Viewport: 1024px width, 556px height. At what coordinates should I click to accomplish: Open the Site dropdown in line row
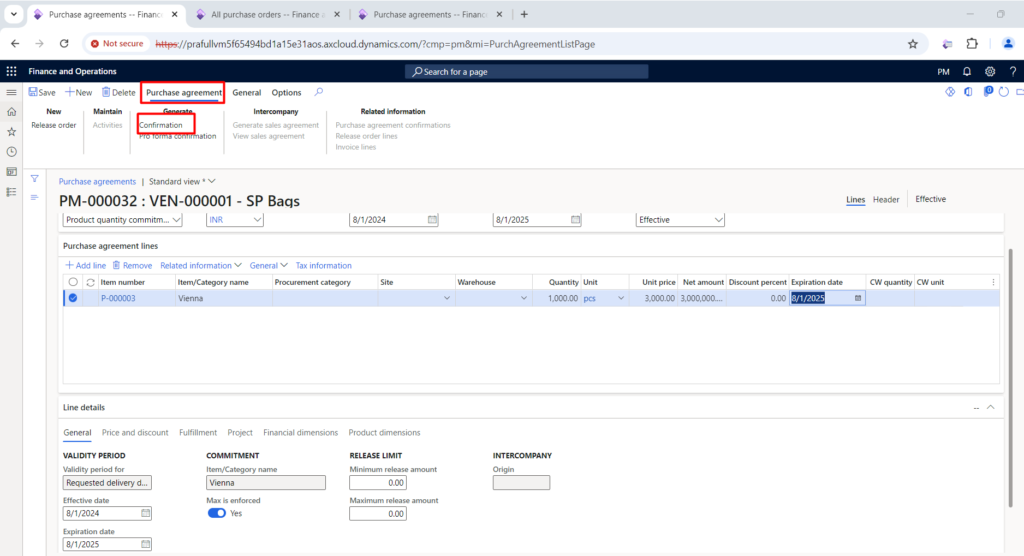[447, 298]
